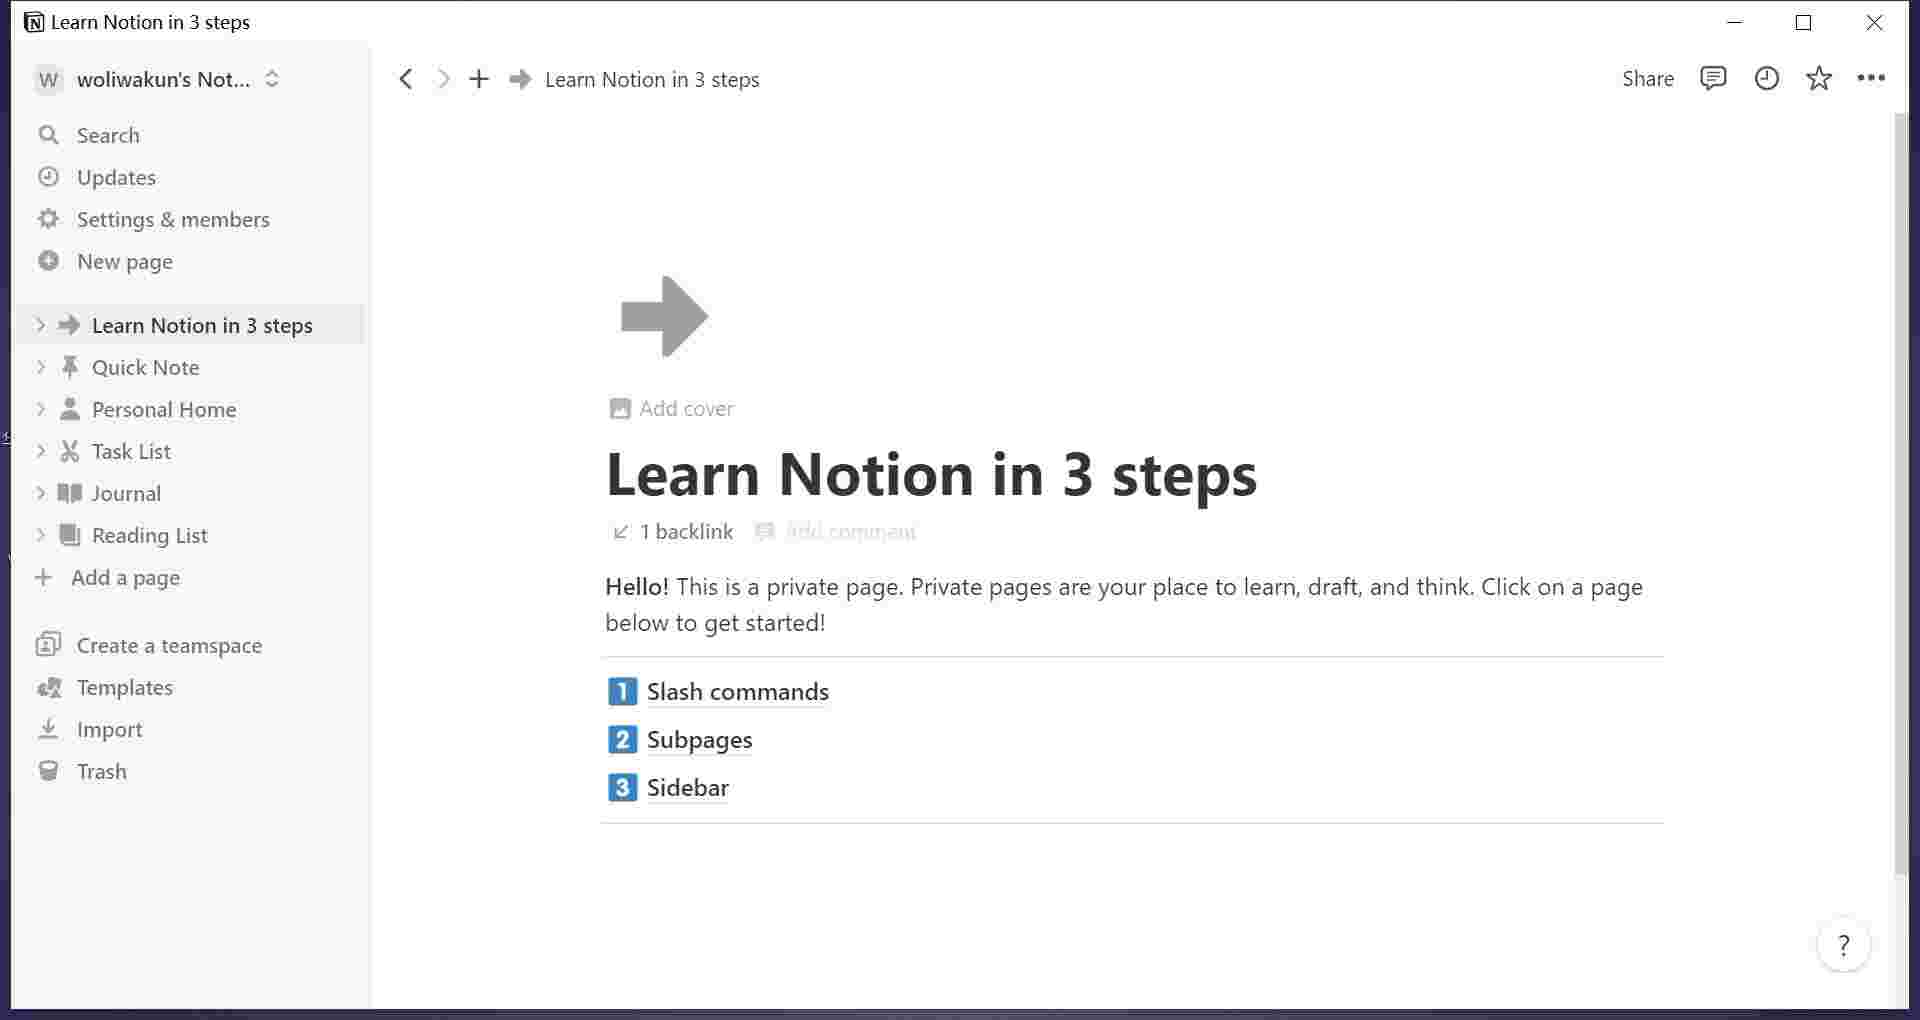Select the Reading List page in sidebar
1920x1020 pixels.
(x=148, y=535)
